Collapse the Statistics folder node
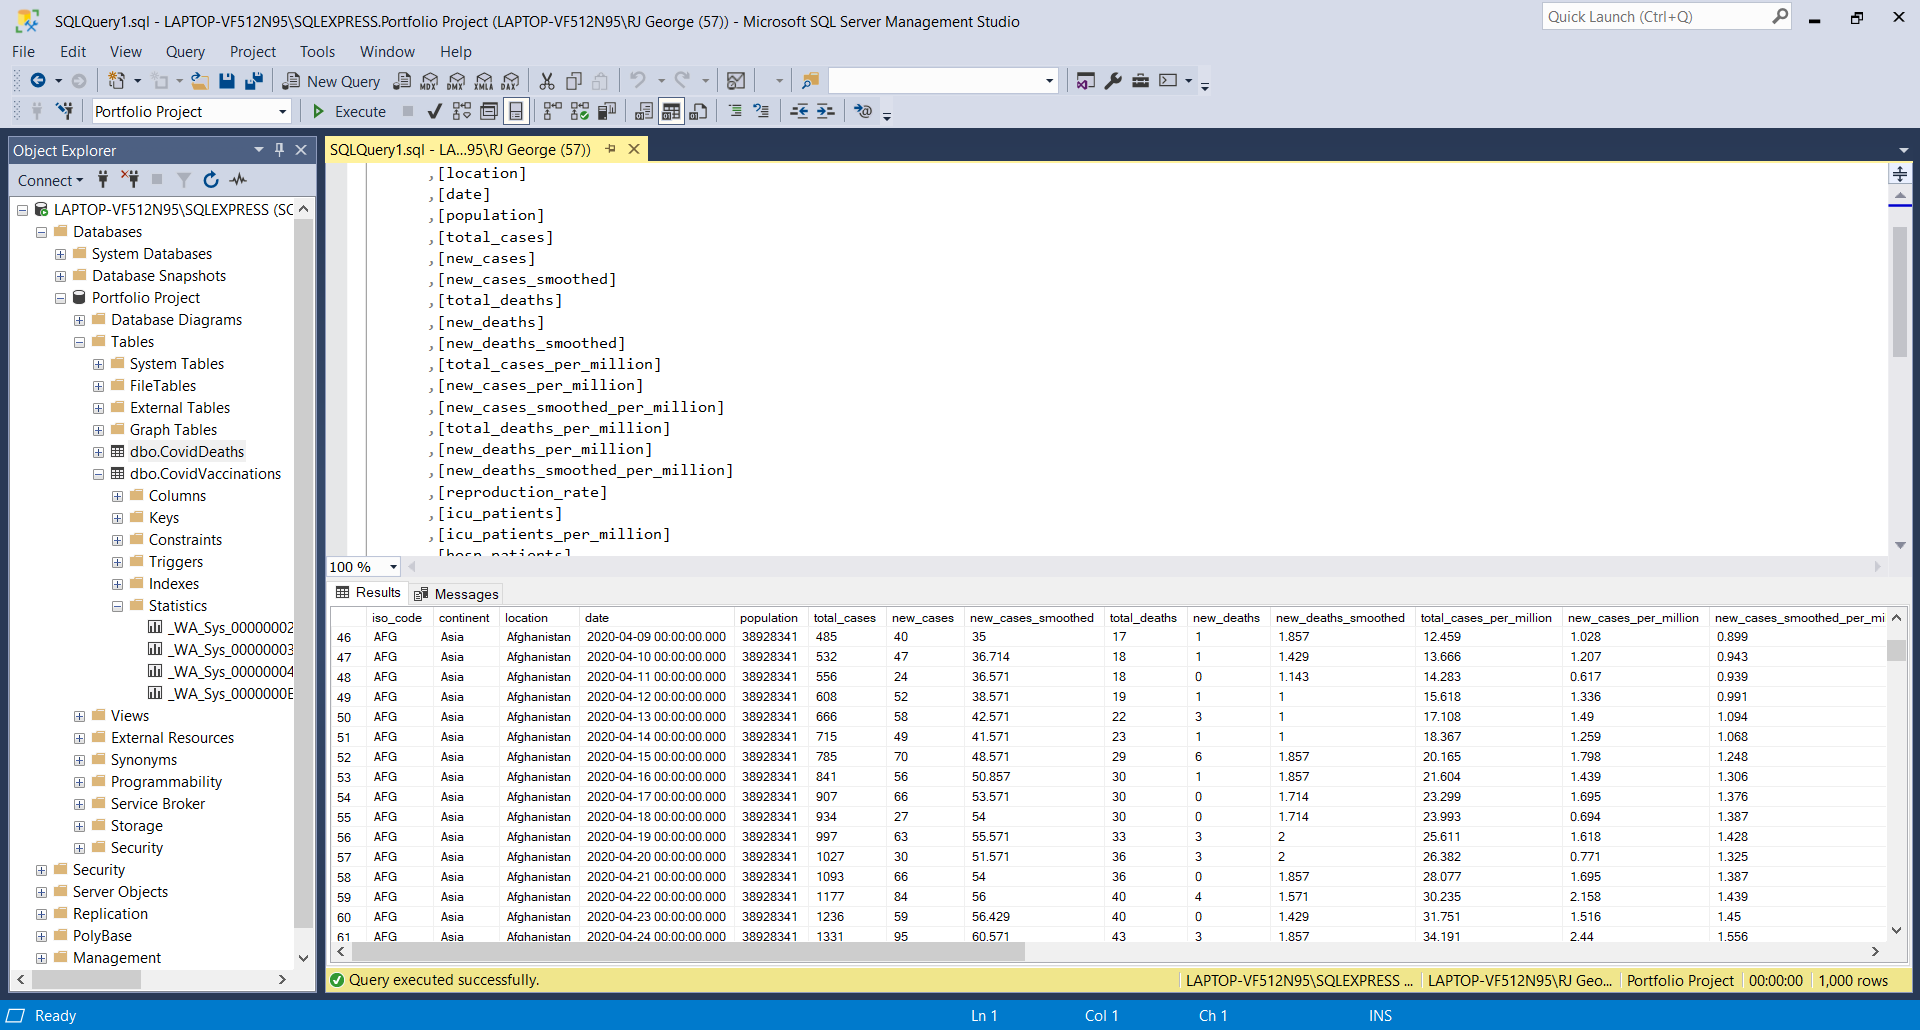The width and height of the screenshot is (1920, 1030). (x=117, y=606)
